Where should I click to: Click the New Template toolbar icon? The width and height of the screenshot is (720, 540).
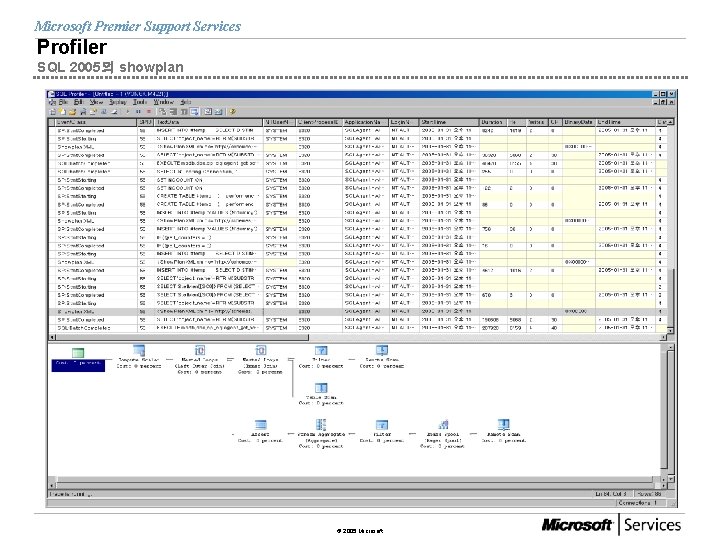62,112
